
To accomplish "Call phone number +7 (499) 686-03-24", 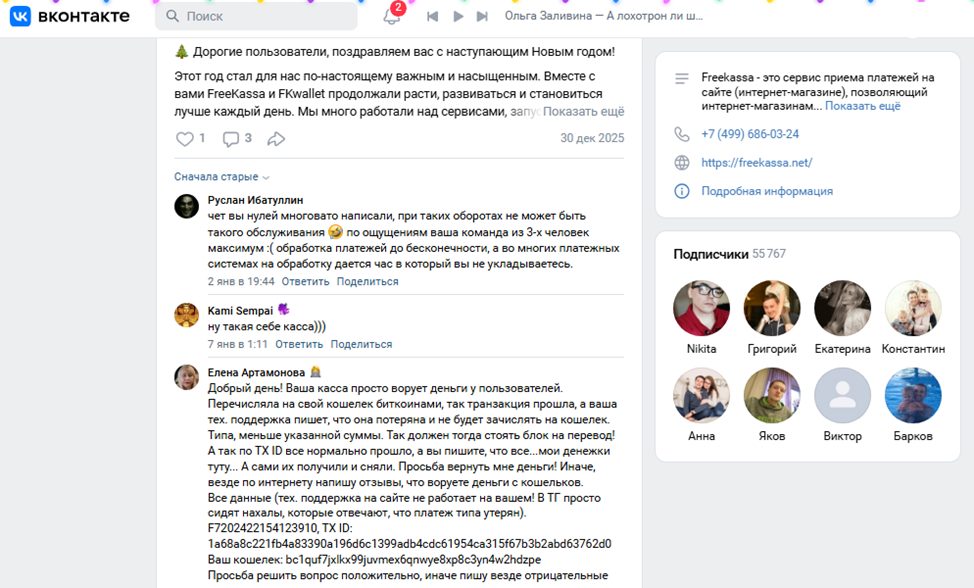I will click(750, 134).
